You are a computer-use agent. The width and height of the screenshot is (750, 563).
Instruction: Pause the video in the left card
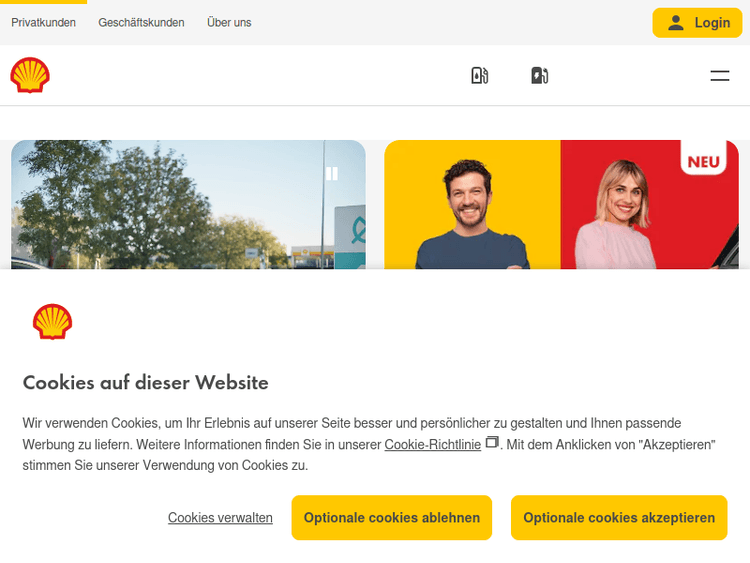[x=332, y=173]
